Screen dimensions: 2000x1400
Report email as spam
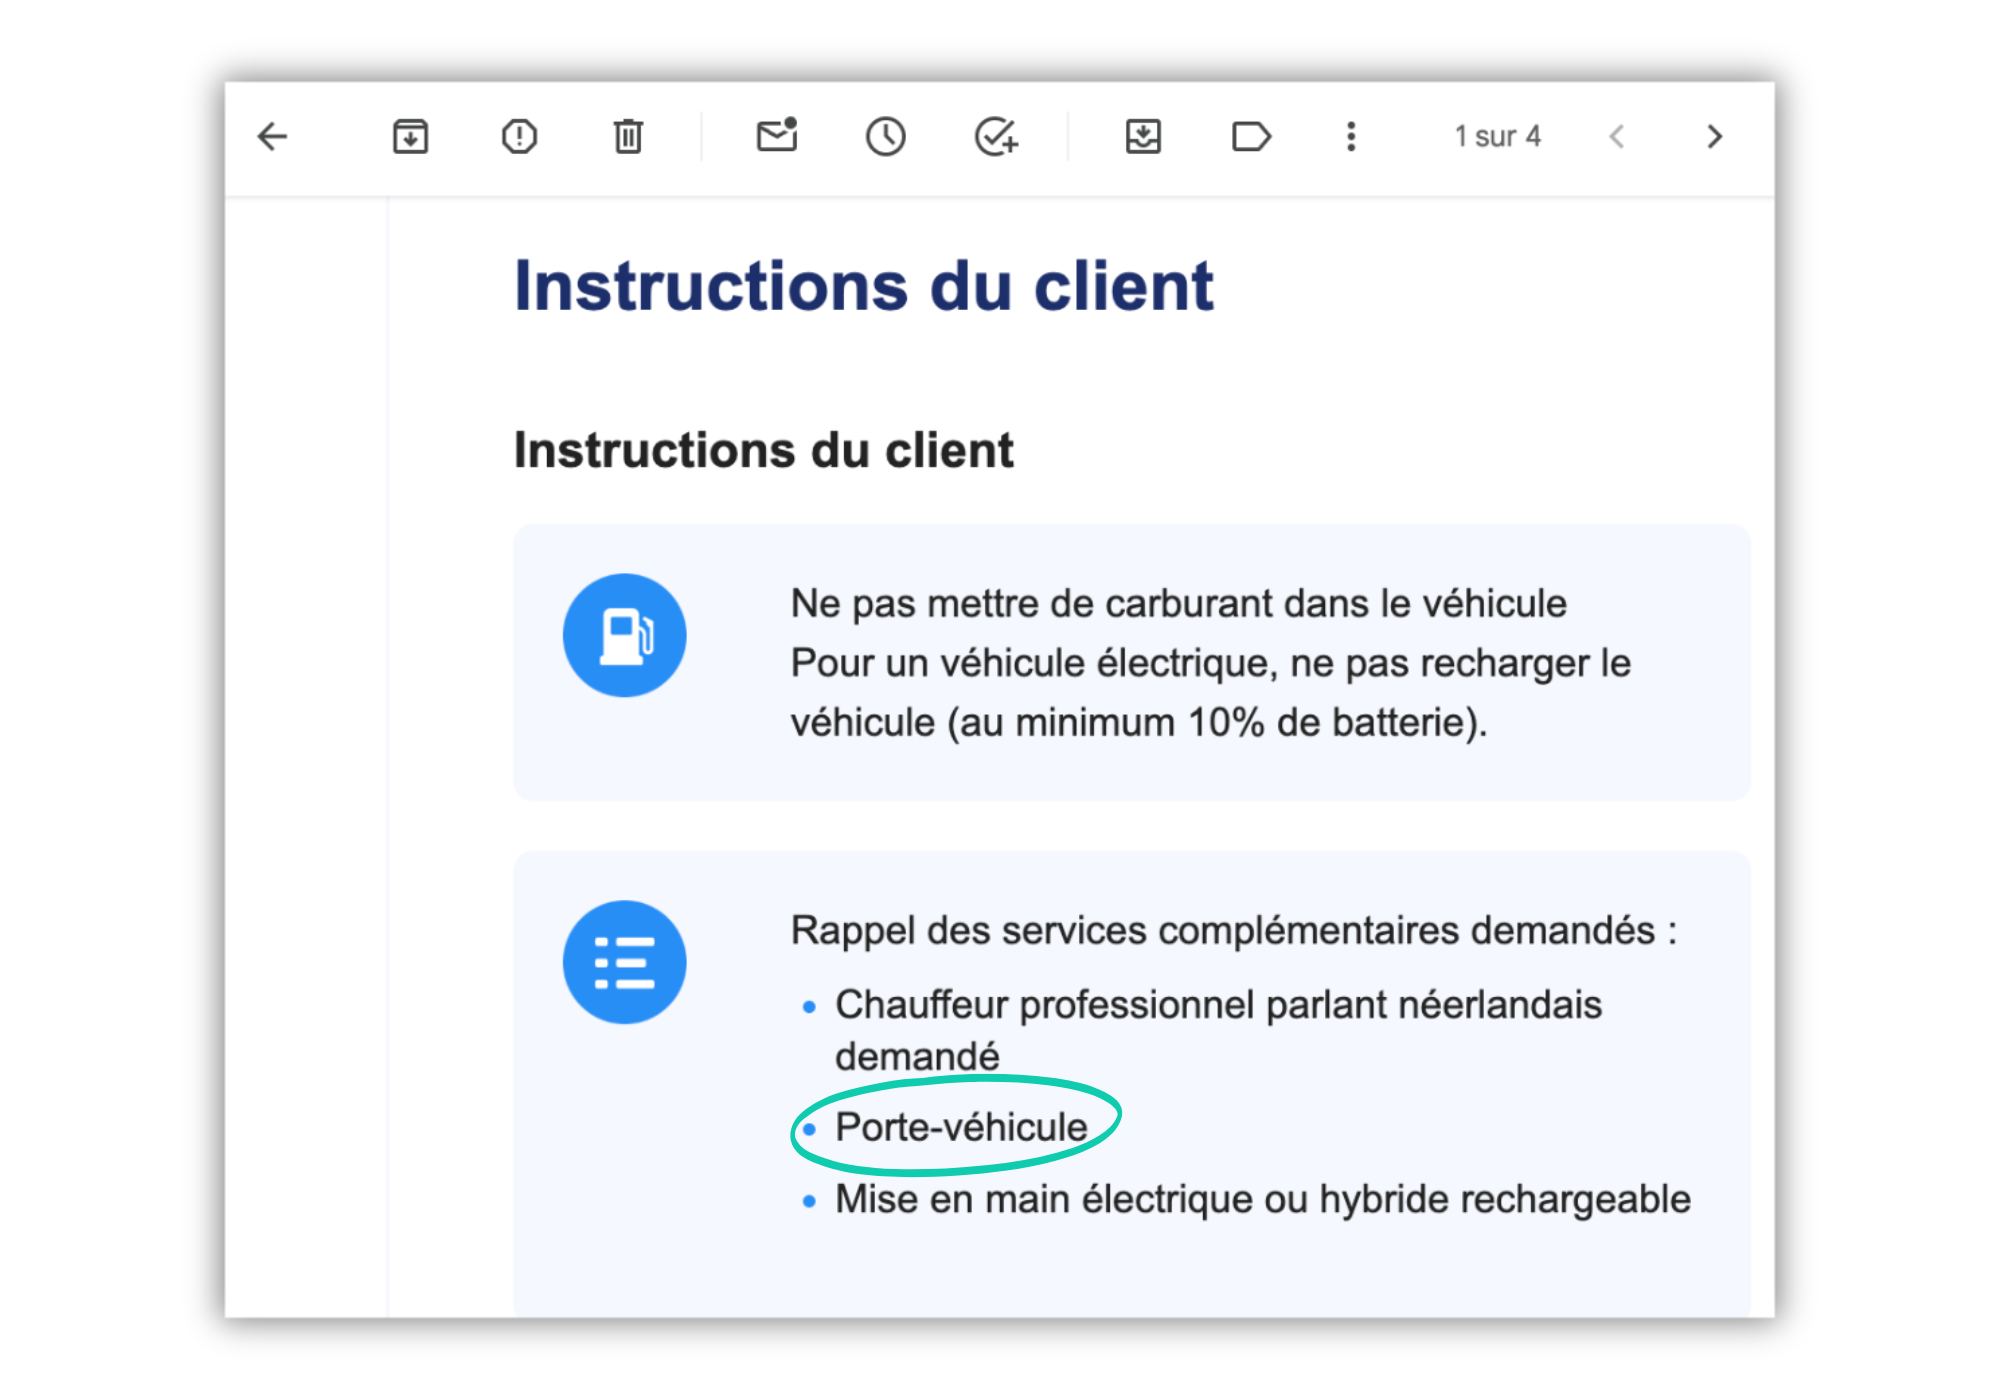[x=519, y=136]
